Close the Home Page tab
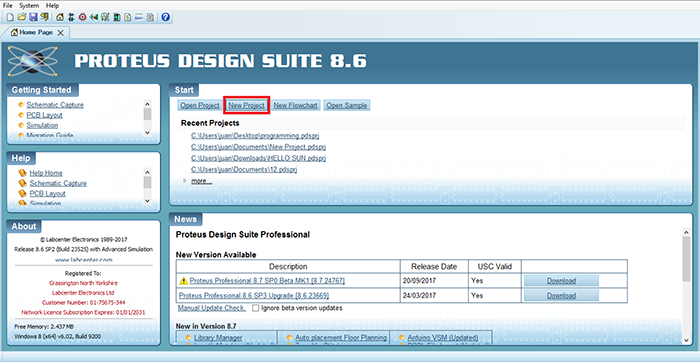 tap(61, 33)
